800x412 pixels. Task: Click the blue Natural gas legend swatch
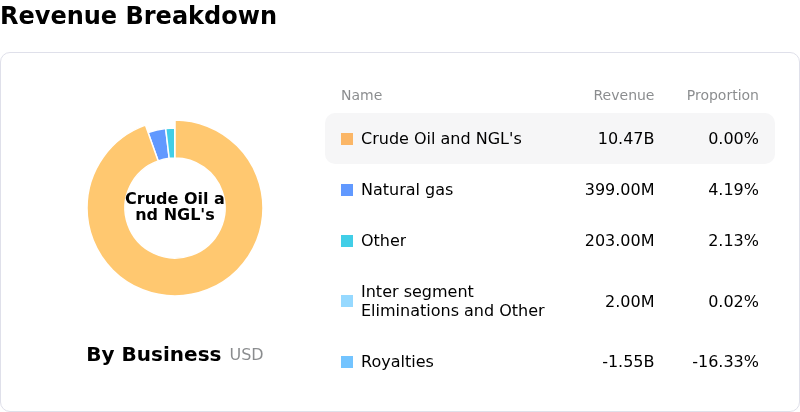pos(347,190)
